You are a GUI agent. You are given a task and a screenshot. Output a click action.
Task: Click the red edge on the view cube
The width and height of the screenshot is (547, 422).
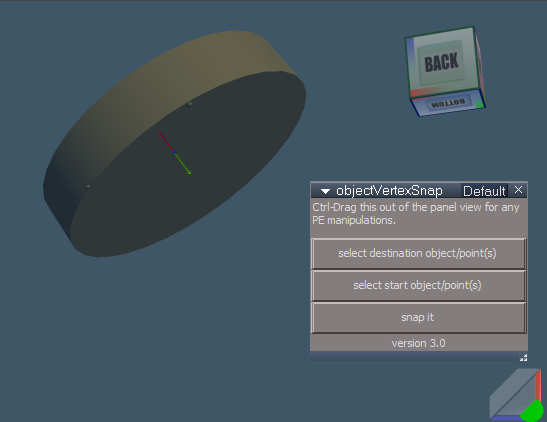coord(419,92)
